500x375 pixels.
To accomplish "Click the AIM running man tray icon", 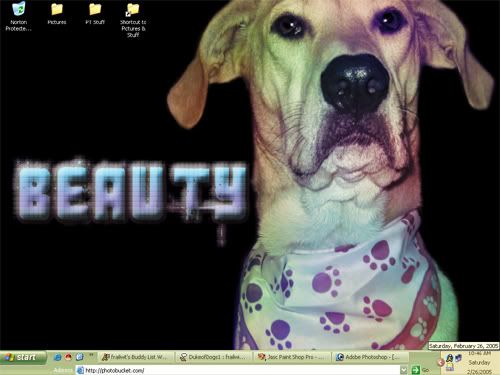I will point(449,358).
